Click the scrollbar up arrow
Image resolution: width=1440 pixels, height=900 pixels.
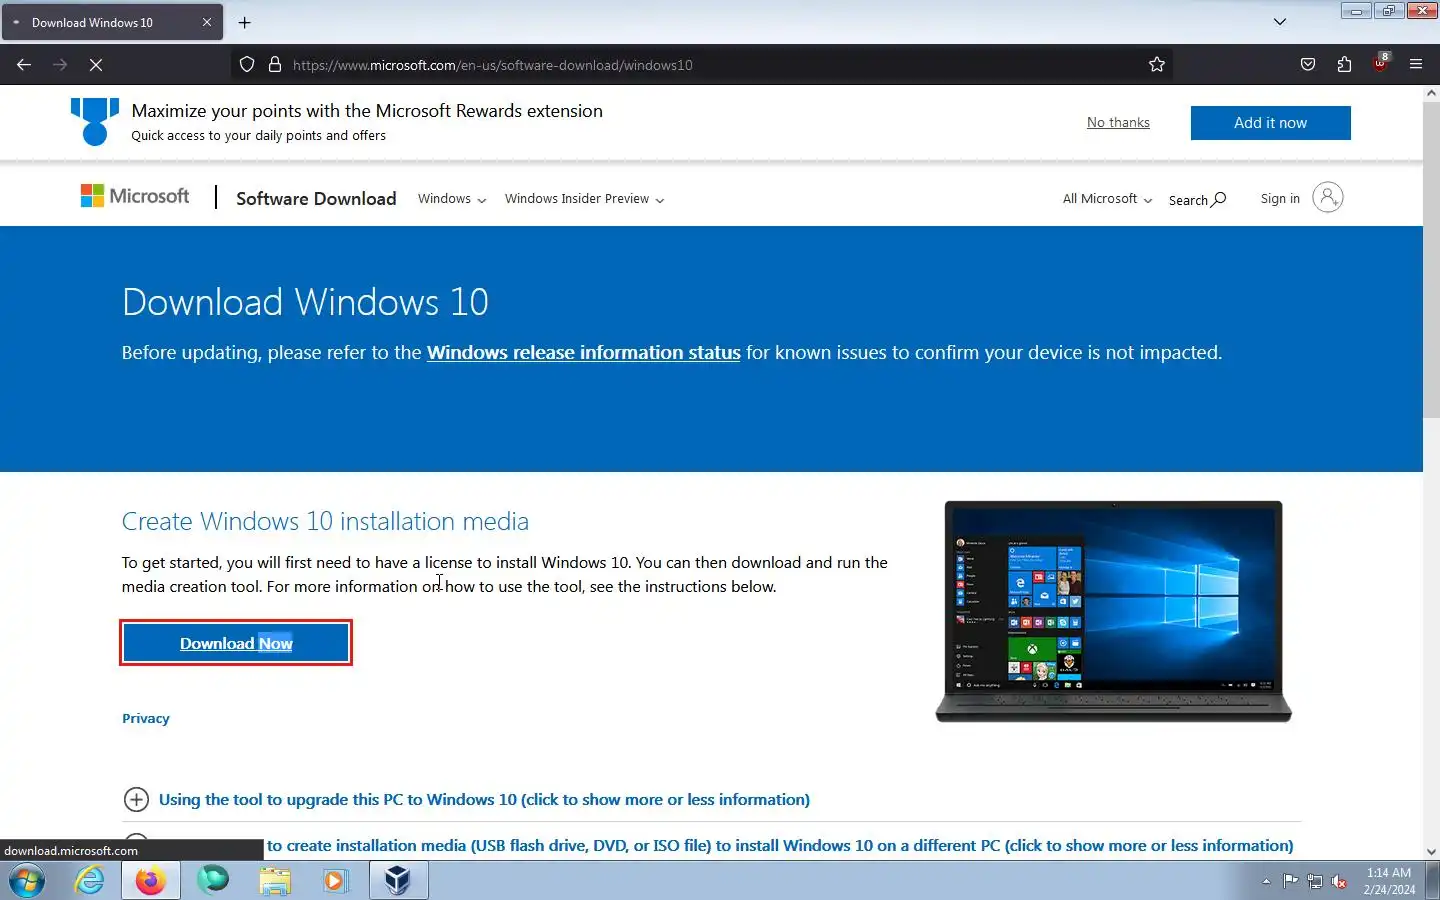[x=1431, y=93]
